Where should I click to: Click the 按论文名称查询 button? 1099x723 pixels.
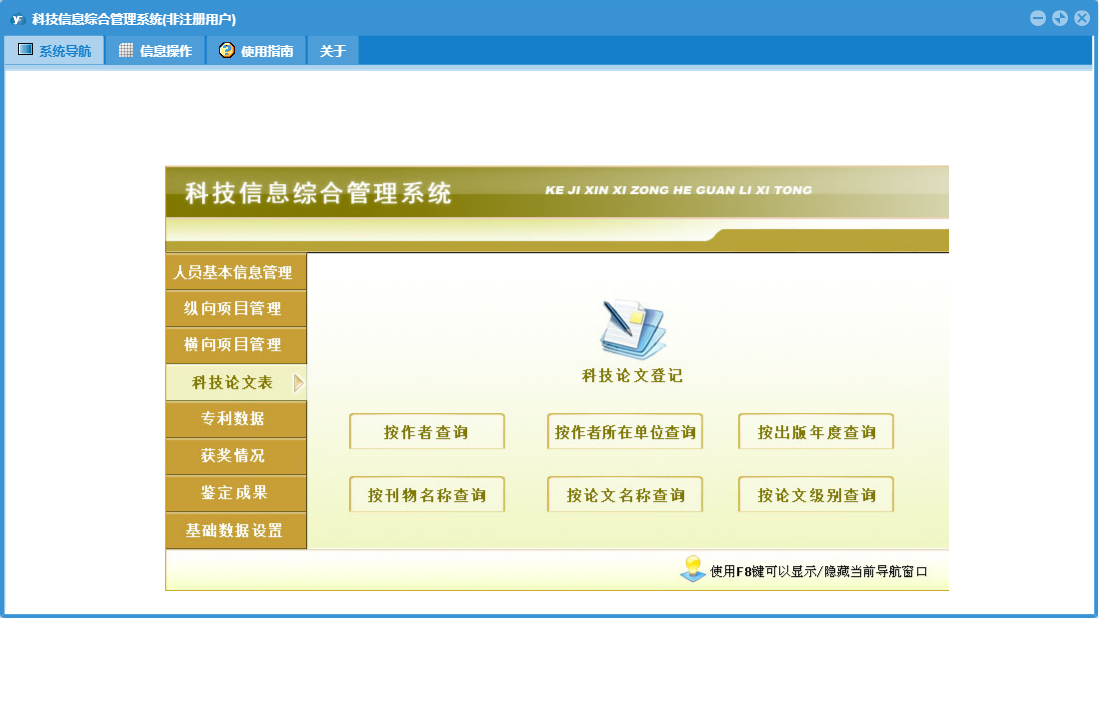click(624, 495)
